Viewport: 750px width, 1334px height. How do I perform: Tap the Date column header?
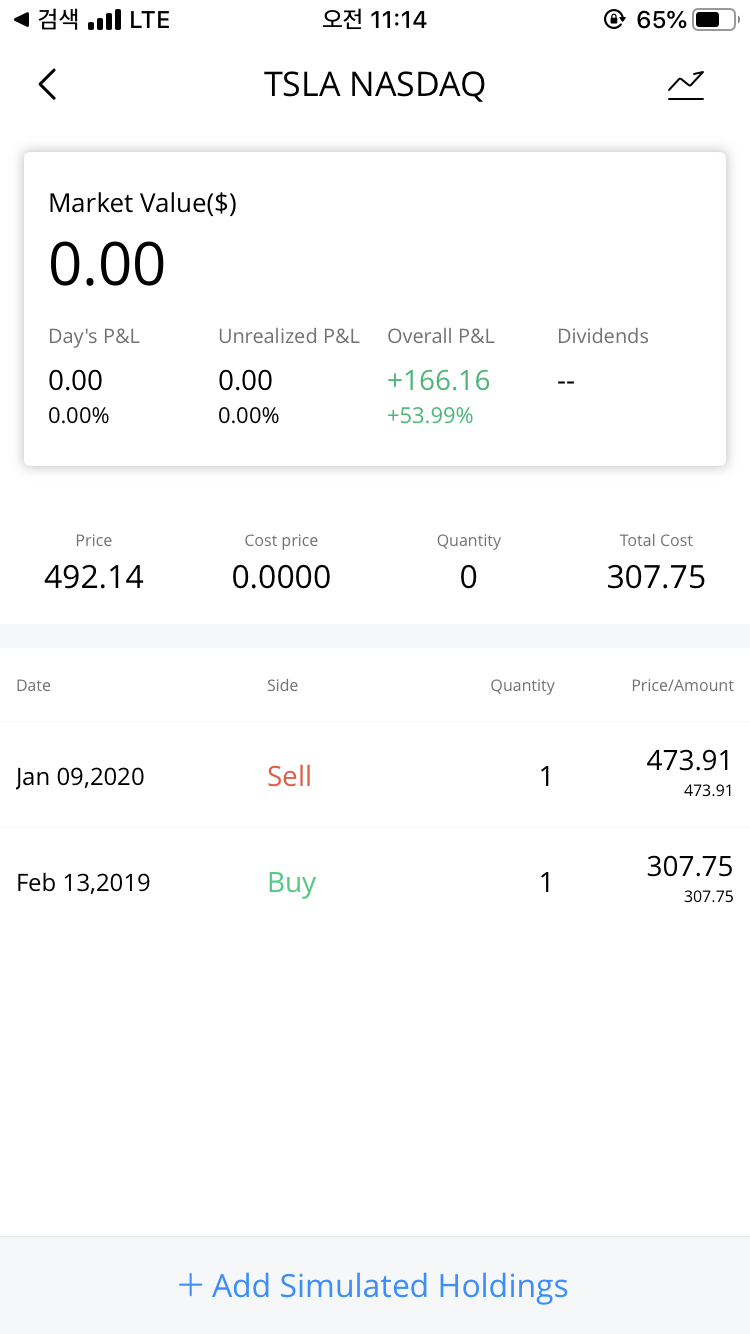[33, 685]
